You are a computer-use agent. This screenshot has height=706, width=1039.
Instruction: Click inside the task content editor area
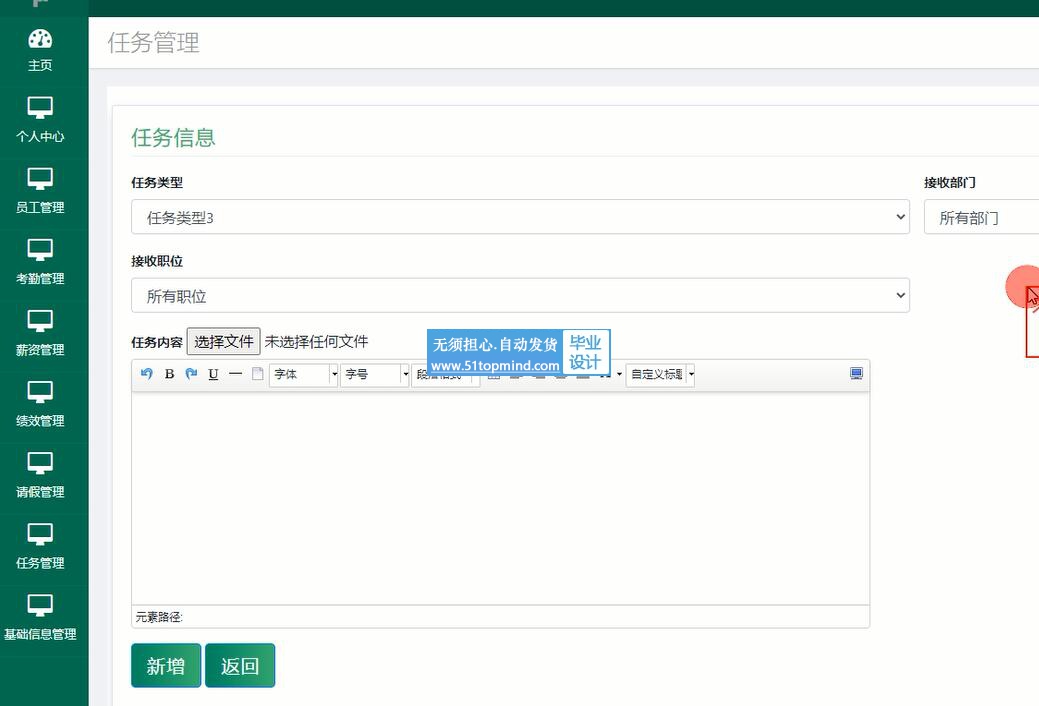500,499
